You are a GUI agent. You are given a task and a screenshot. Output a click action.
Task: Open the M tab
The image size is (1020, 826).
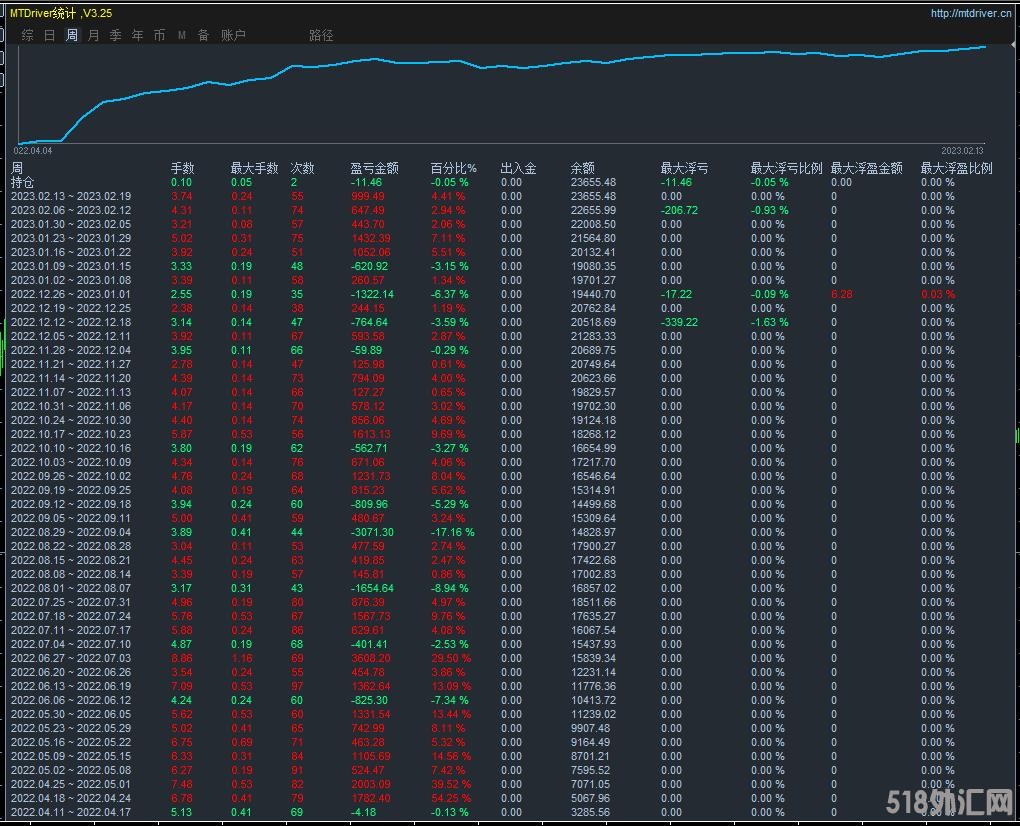point(181,35)
